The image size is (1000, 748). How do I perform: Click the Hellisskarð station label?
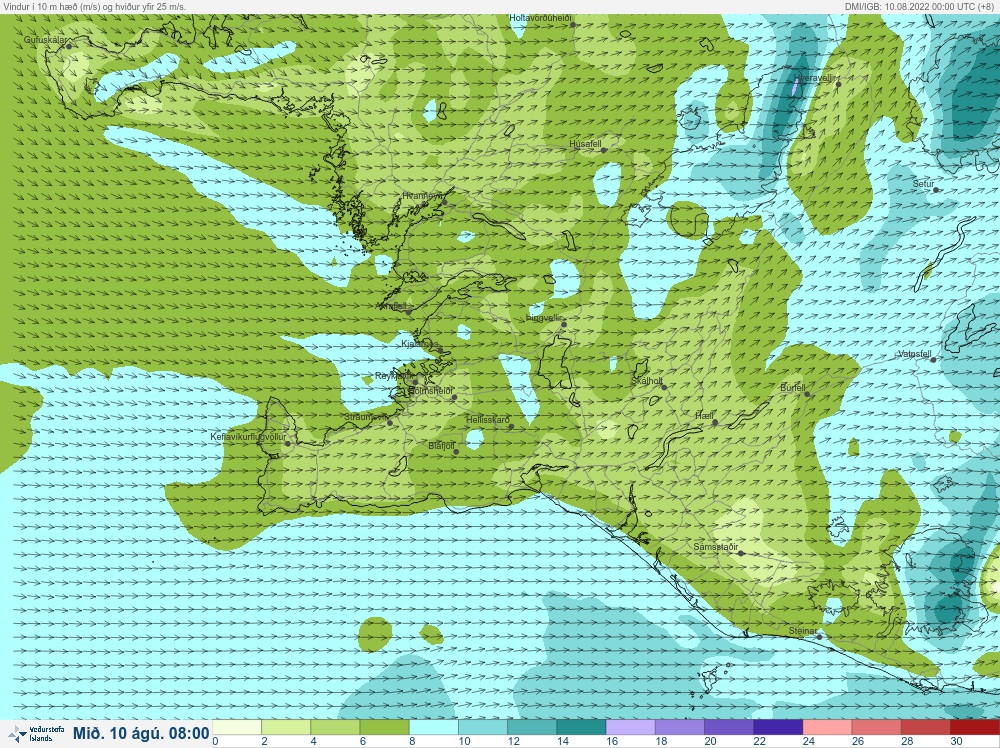click(487, 420)
